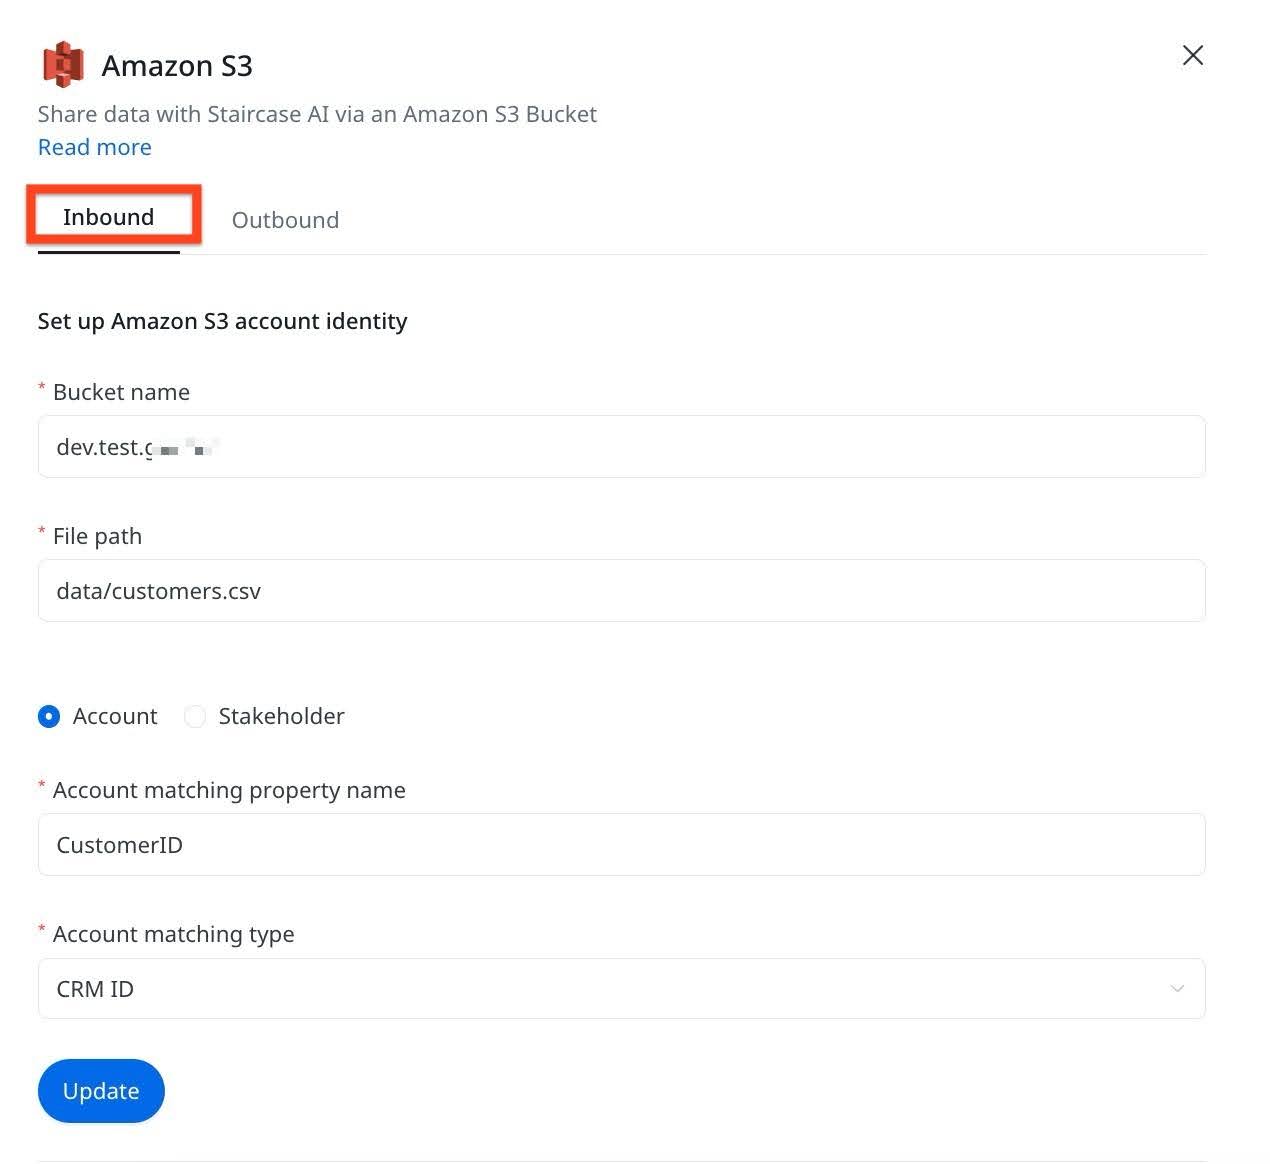The width and height of the screenshot is (1270, 1164).
Task: Select the File path input showing data/customers.csv
Action: [622, 591]
